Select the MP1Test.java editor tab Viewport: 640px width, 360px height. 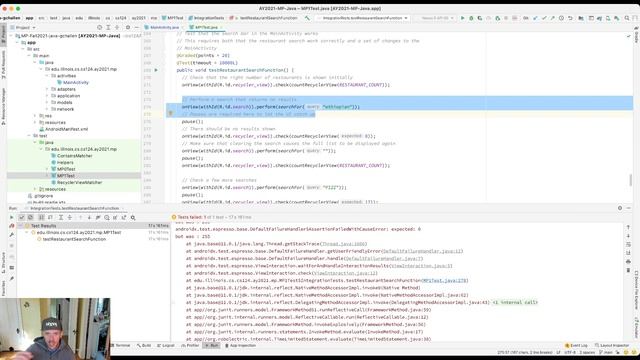(x=206, y=27)
